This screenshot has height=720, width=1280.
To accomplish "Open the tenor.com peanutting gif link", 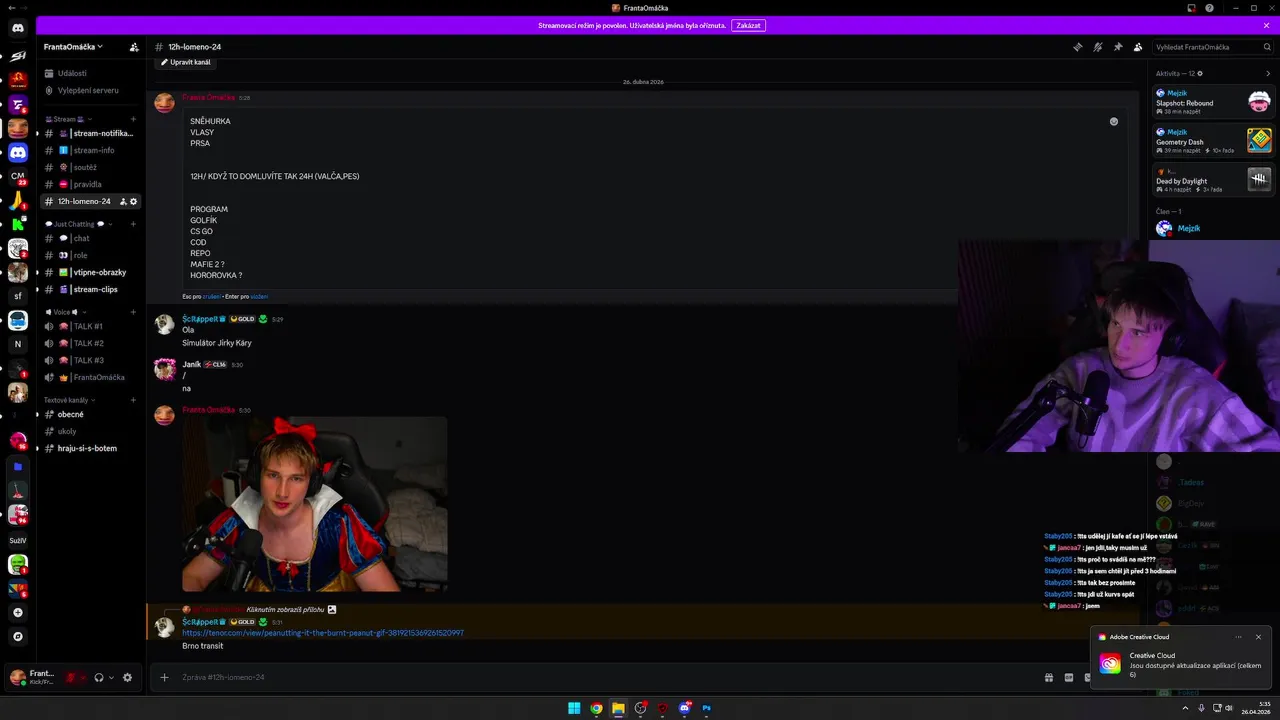I will click(x=323, y=633).
